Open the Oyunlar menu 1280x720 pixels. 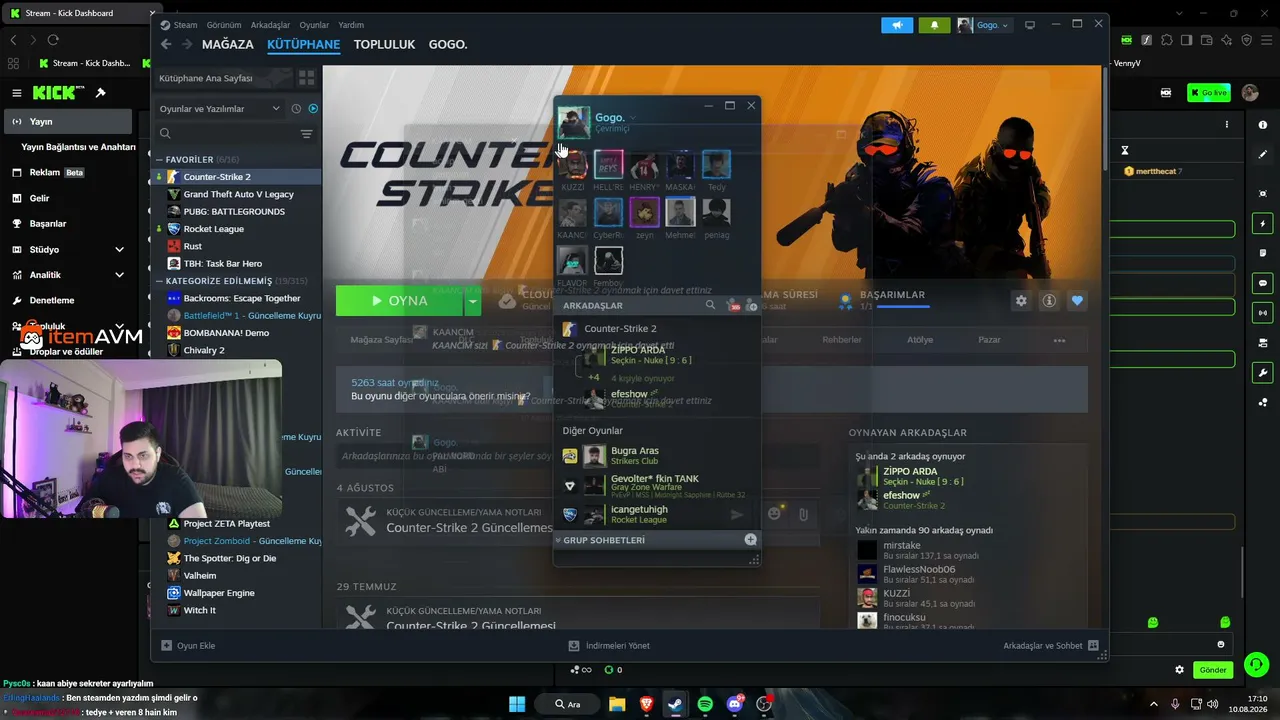(314, 25)
